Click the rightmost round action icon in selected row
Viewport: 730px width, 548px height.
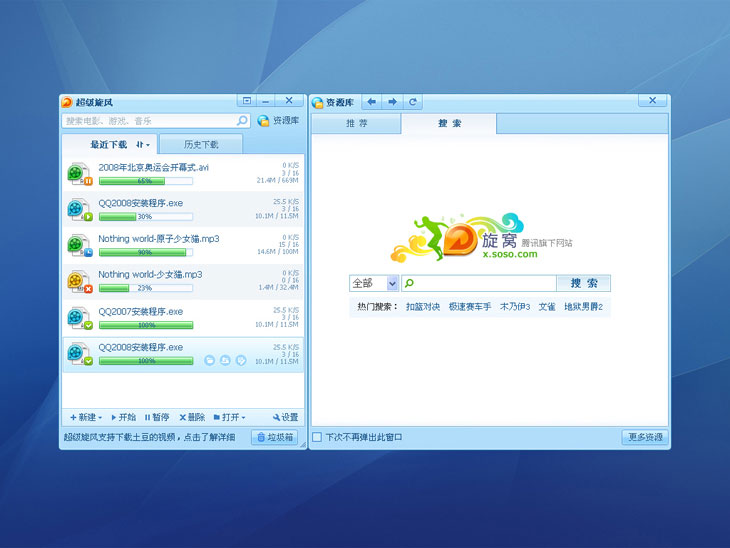coord(241,360)
